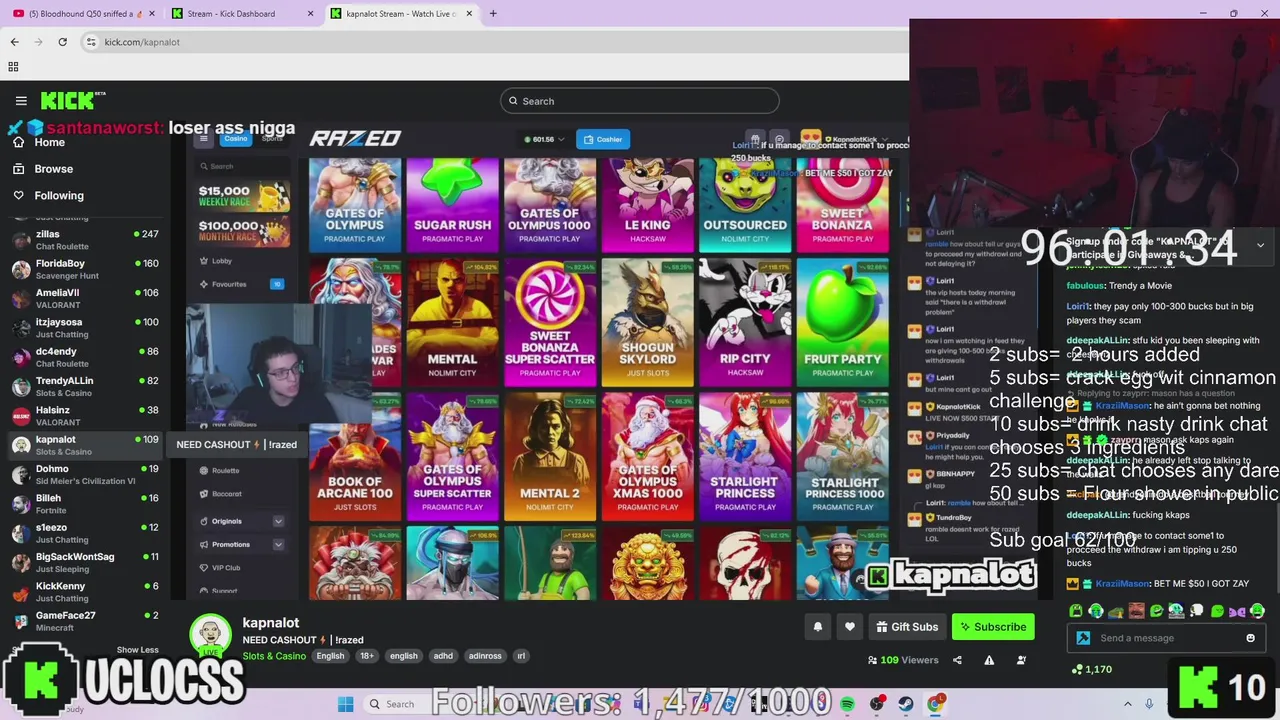Click the adinross tag
The width and height of the screenshot is (1280, 720).
pos(485,656)
